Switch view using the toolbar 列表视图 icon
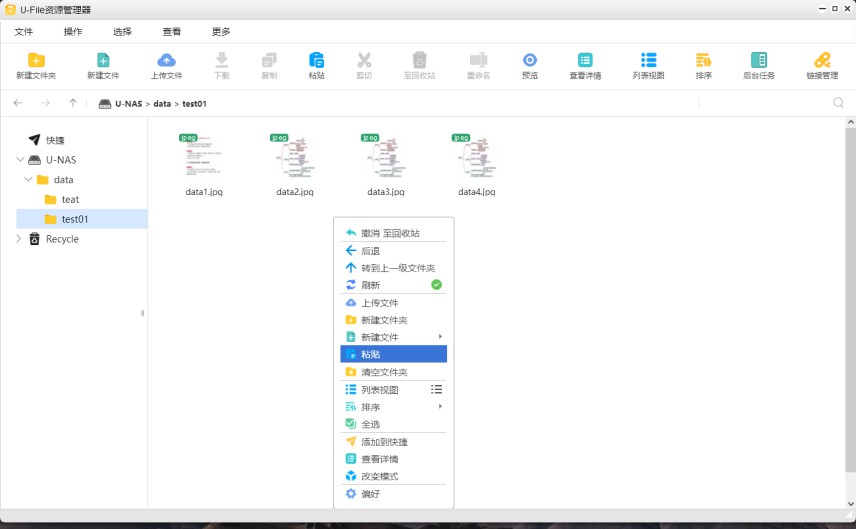The width and height of the screenshot is (856, 529). tap(649, 61)
